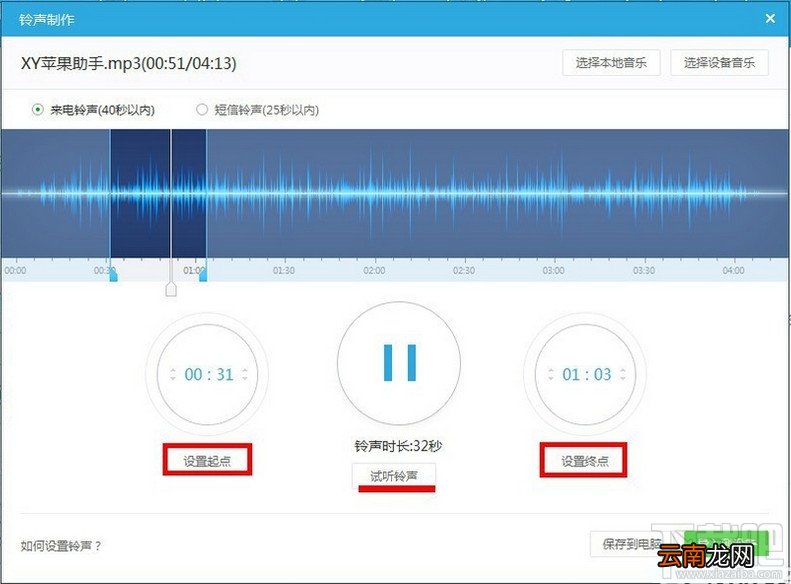The width and height of the screenshot is (791, 584).
Task: Adjust end time minutes with left stepper arrows
Action: pos(550,374)
